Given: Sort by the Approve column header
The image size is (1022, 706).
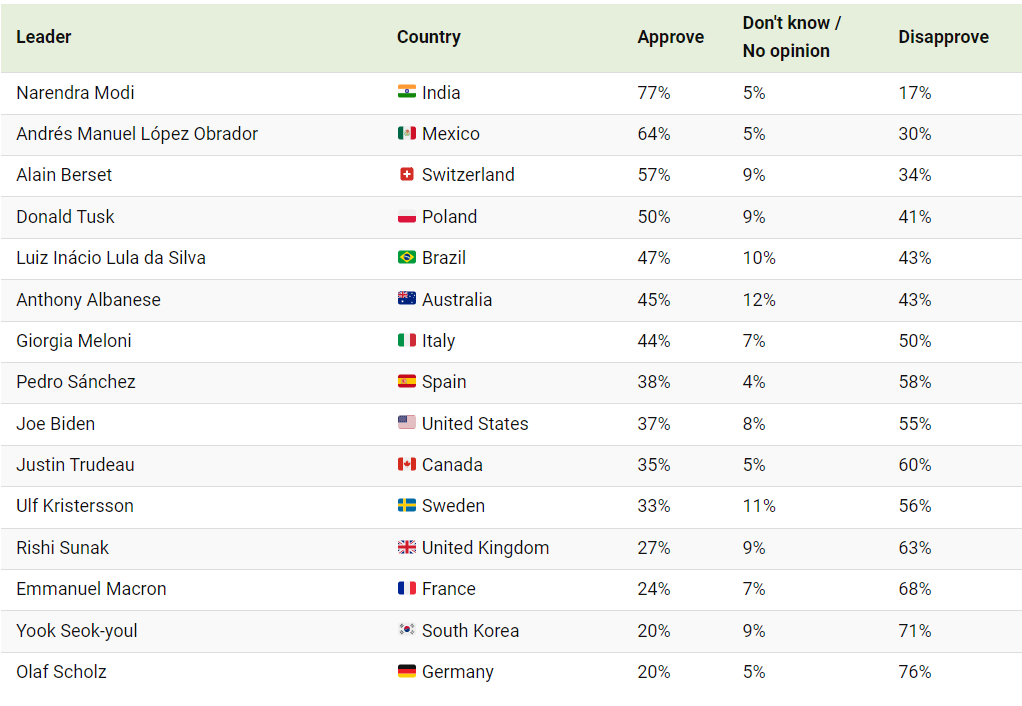Looking at the screenshot, I should coord(670,37).
